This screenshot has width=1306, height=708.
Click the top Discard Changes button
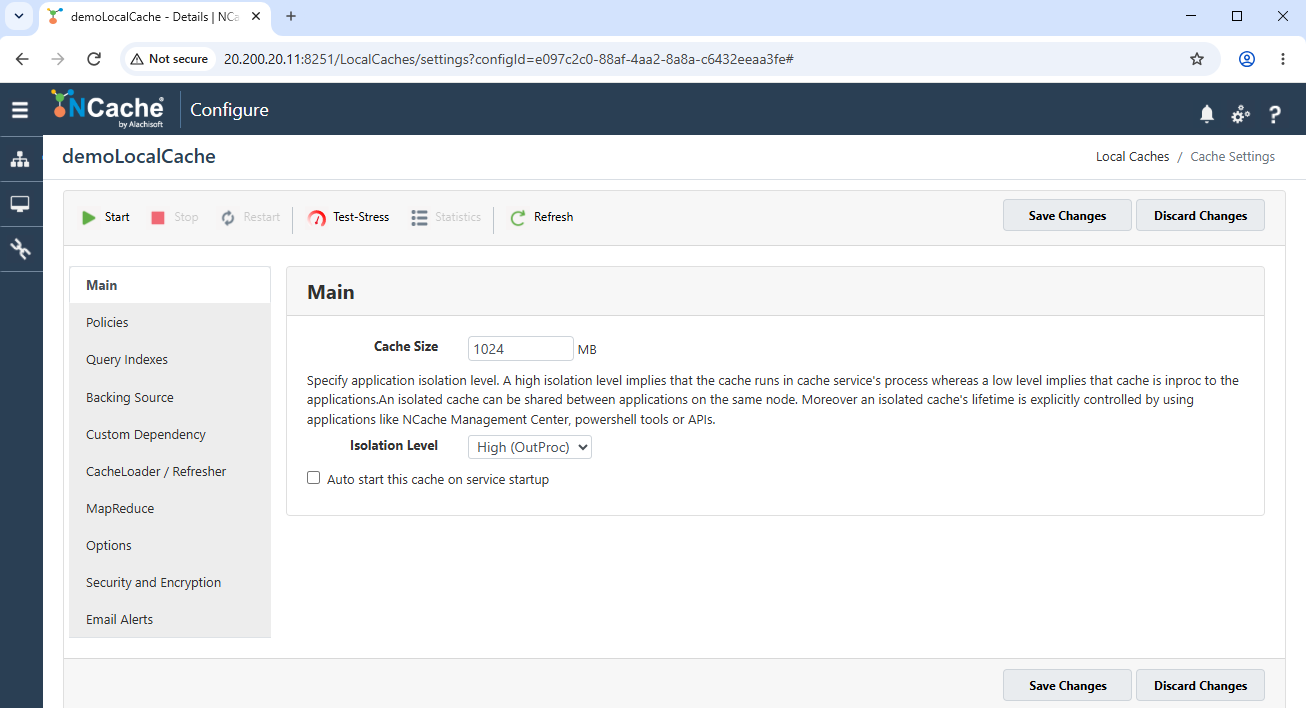point(1200,215)
